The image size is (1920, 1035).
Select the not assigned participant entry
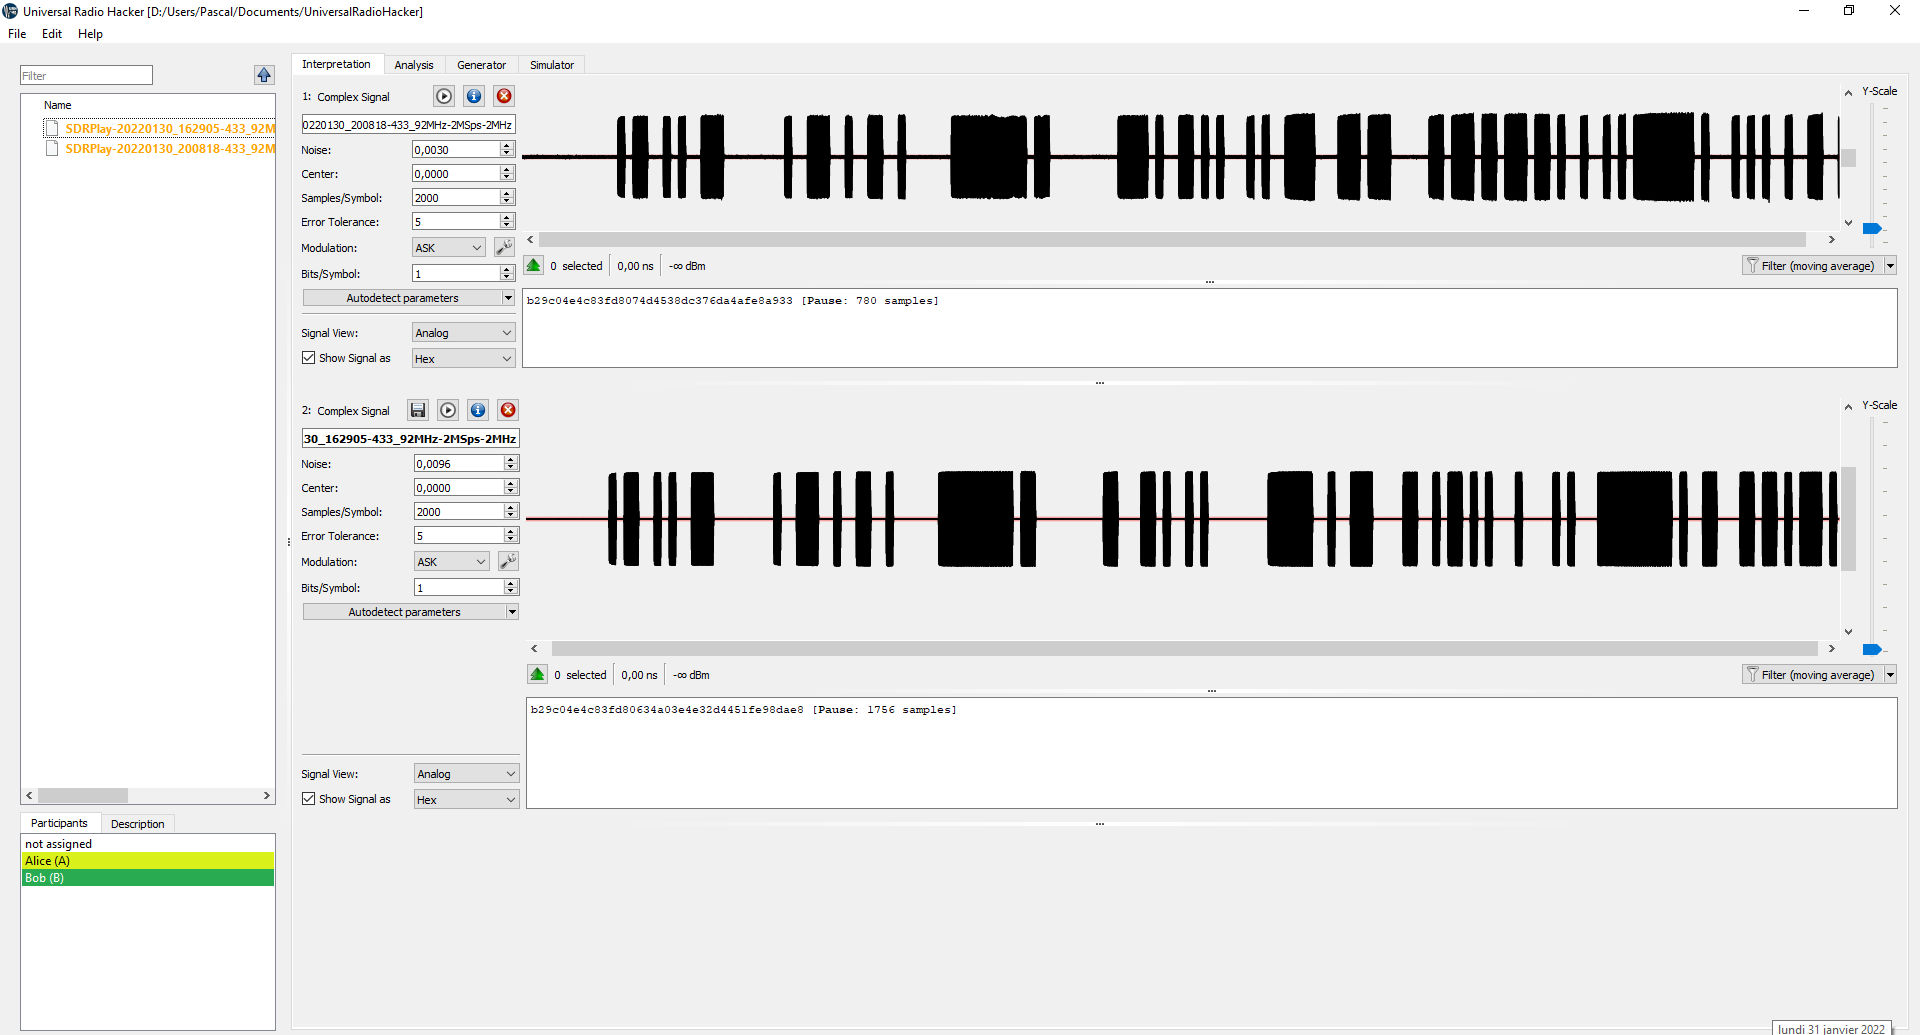[x=147, y=843]
